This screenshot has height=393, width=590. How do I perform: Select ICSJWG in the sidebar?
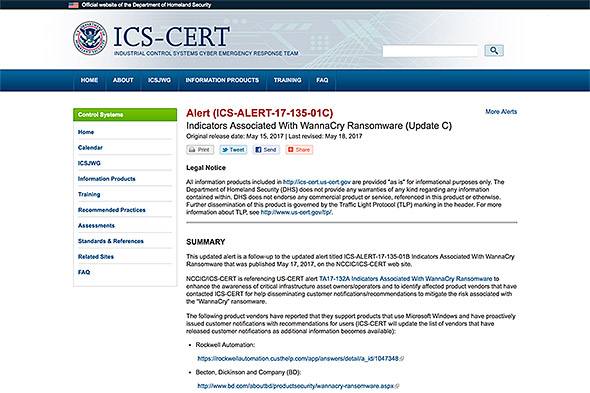coord(89,163)
